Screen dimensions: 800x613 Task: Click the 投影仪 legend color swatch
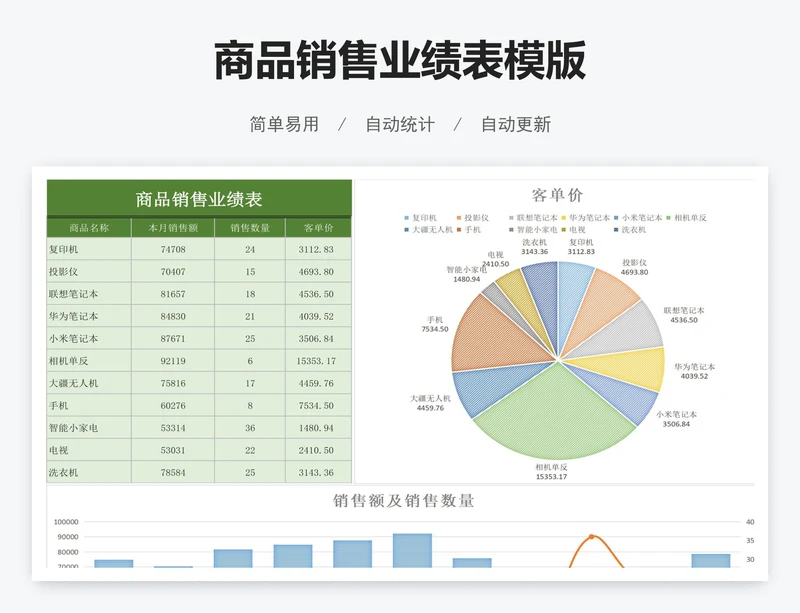[459, 218]
